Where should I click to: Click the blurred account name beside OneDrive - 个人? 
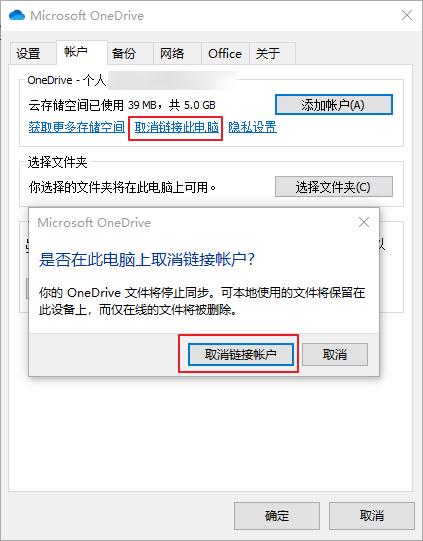coord(172,80)
